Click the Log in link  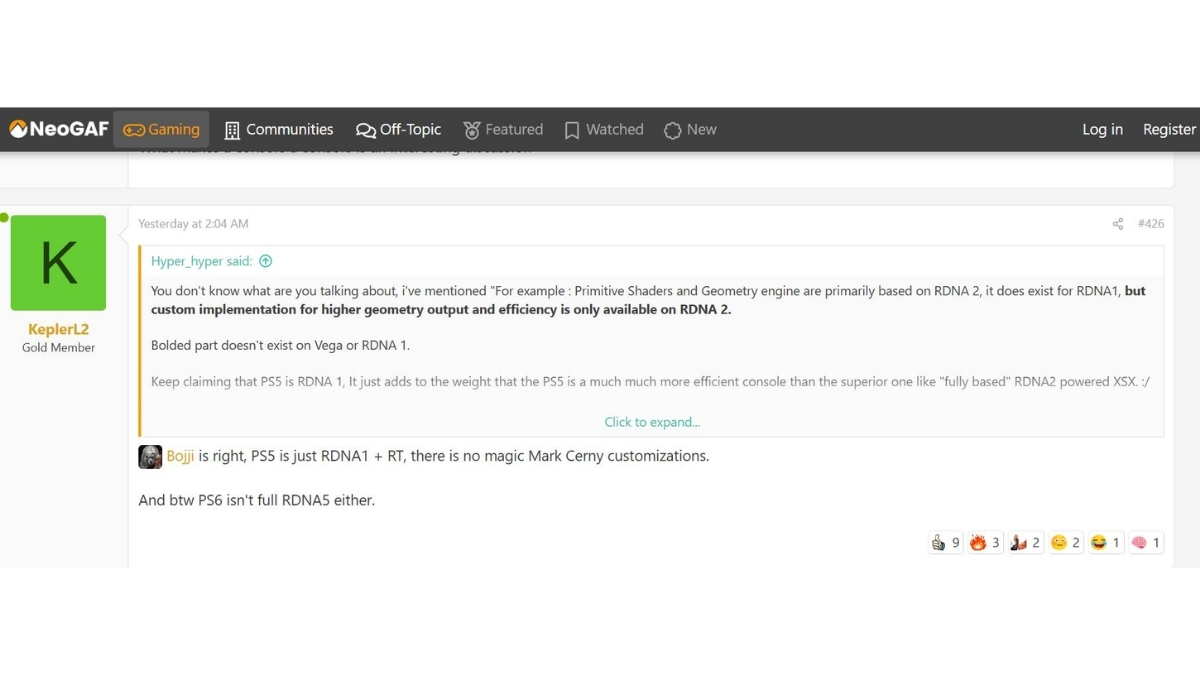pos(1102,129)
